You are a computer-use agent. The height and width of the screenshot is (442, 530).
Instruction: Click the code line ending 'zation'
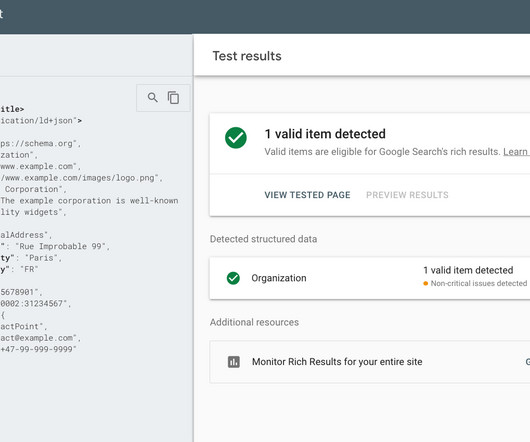pyautogui.click(x=19, y=155)
